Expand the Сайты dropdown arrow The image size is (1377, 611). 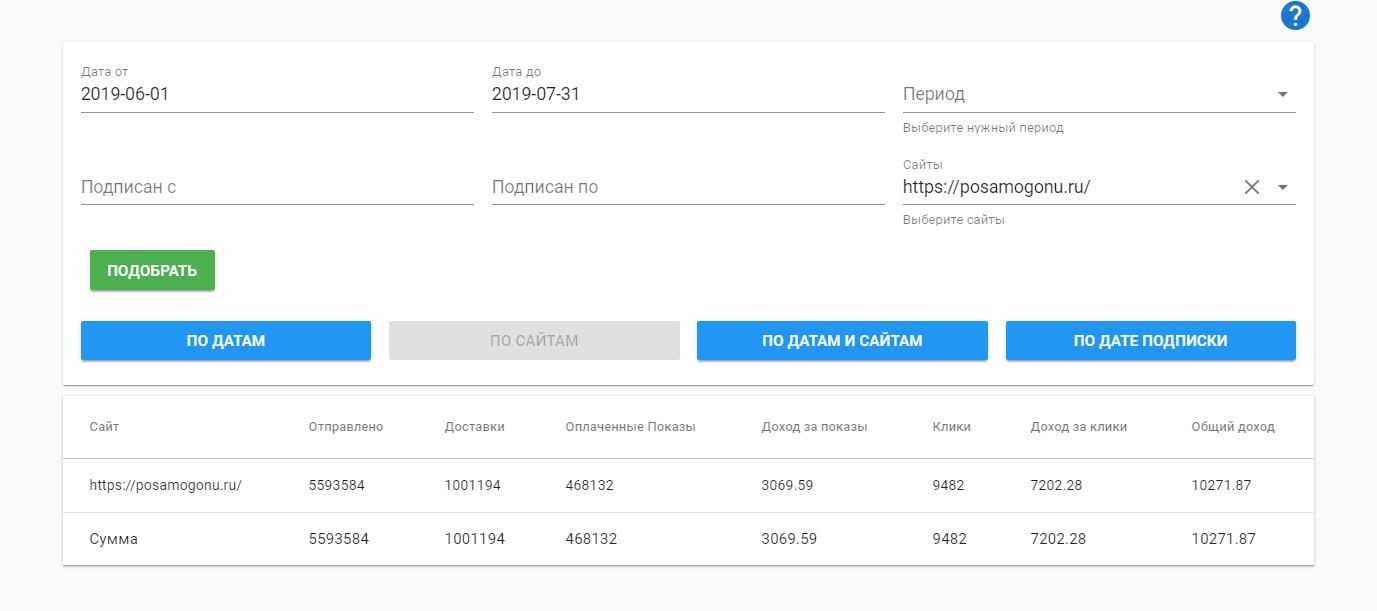pos(1282,187)
